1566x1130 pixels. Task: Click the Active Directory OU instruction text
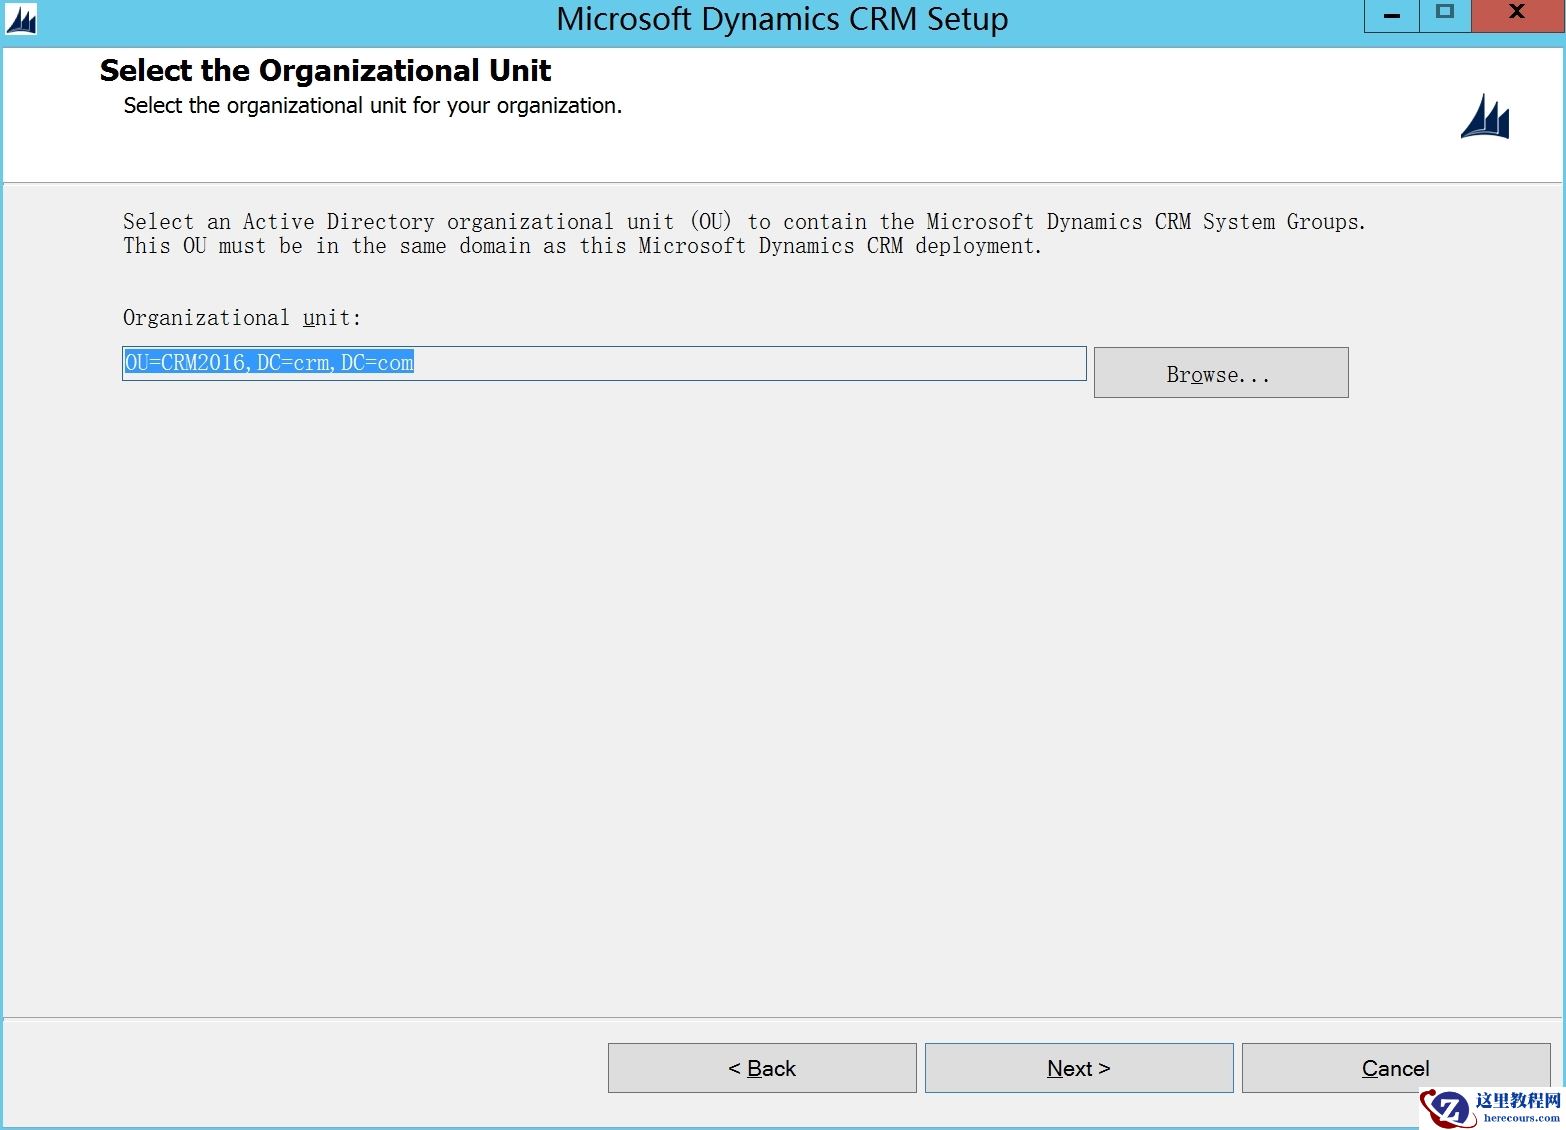[744, 233]
